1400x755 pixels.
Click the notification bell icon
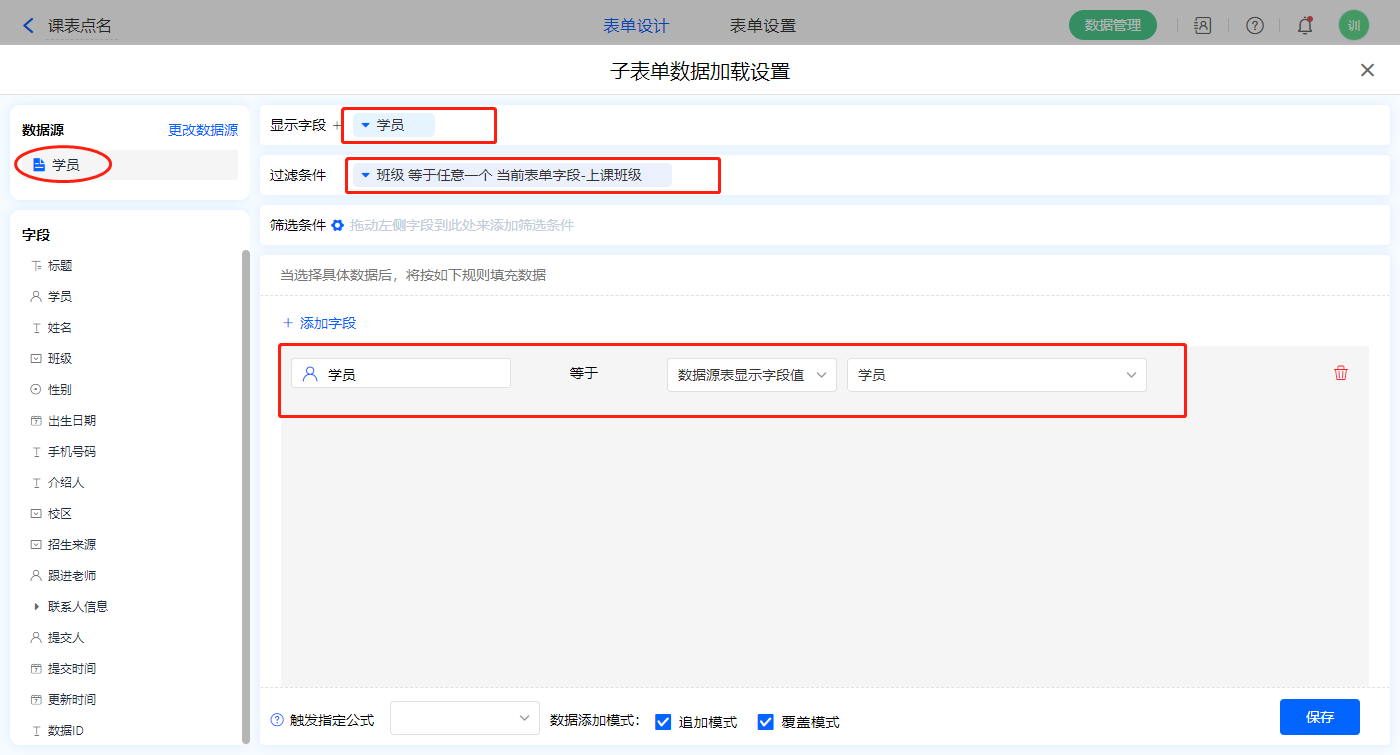click(1305, 26)
